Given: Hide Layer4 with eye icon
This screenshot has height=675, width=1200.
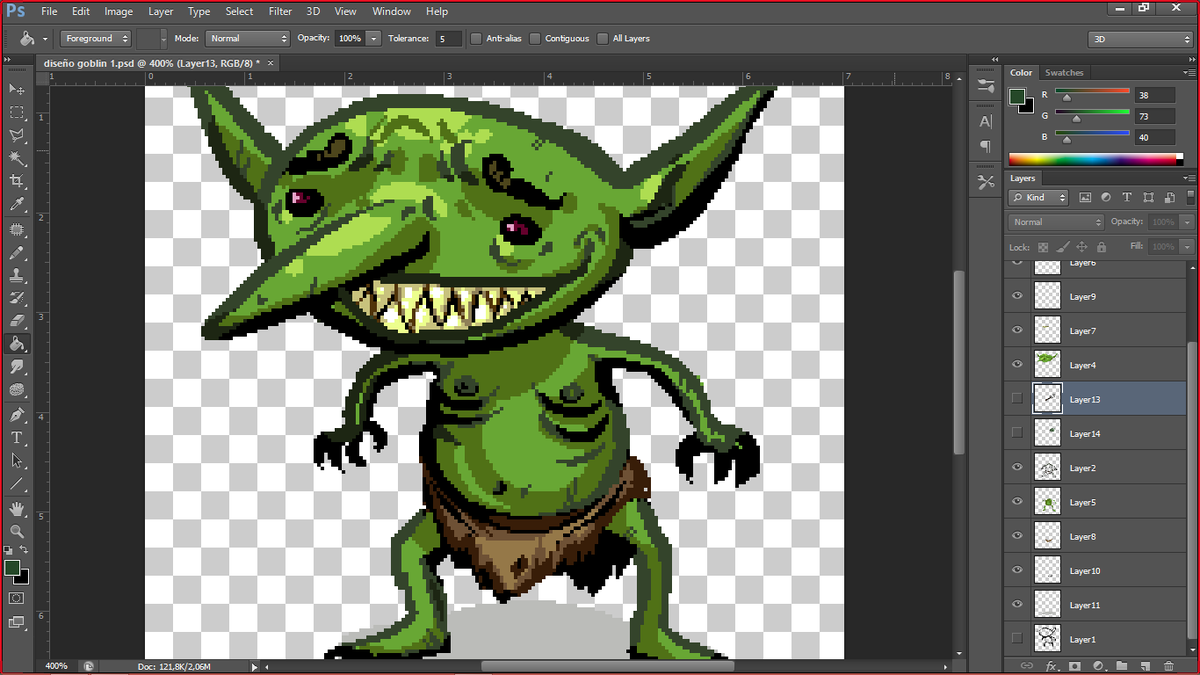Looking at the screenshot, I should pos(1017,364).
